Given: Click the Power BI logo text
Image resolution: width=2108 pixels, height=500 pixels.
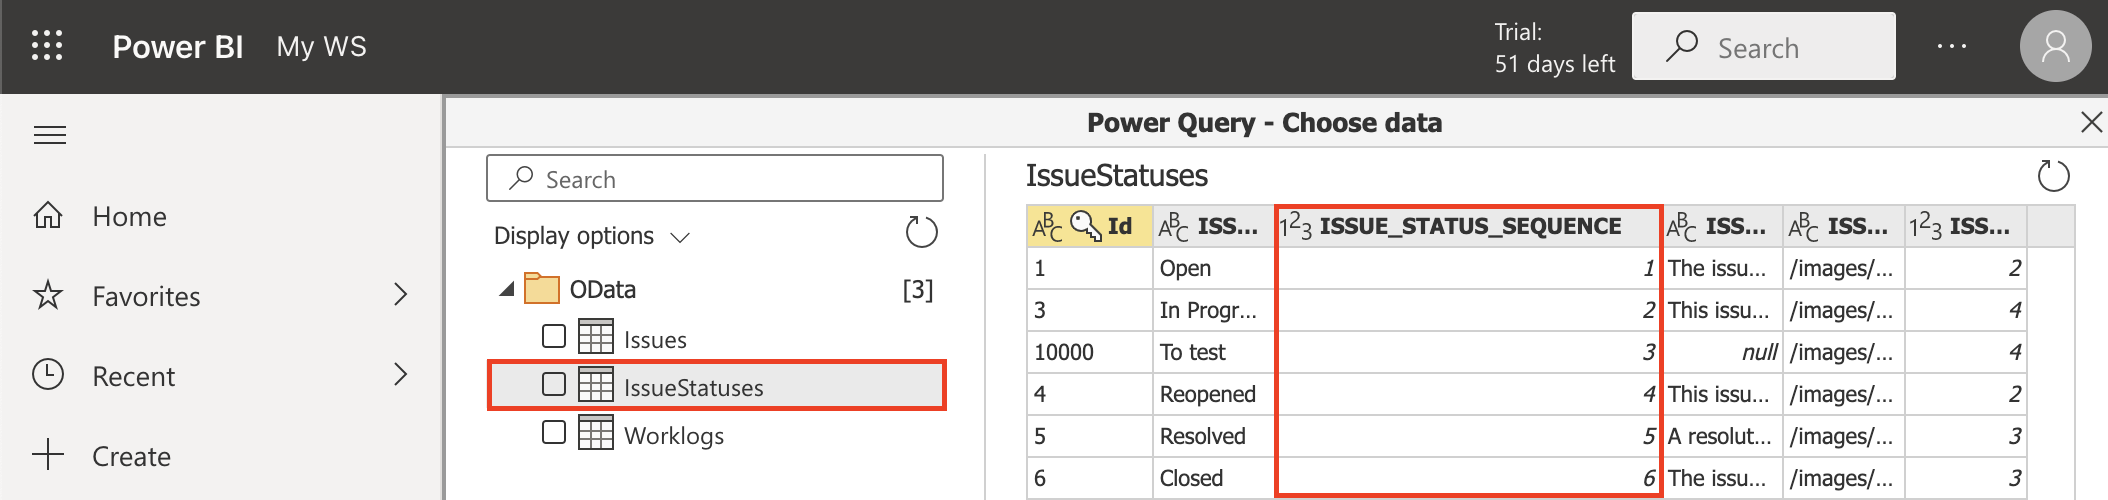Looking at the screenshot, I should (177, 47).
